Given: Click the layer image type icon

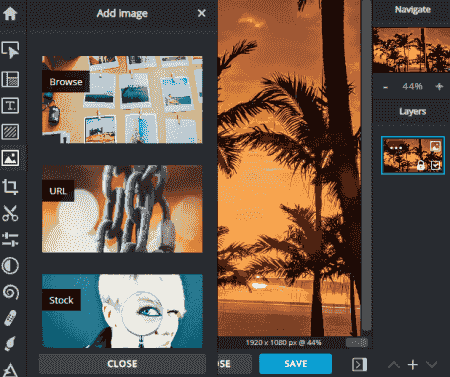Looking at the screenshot, I should click(435, 146).
